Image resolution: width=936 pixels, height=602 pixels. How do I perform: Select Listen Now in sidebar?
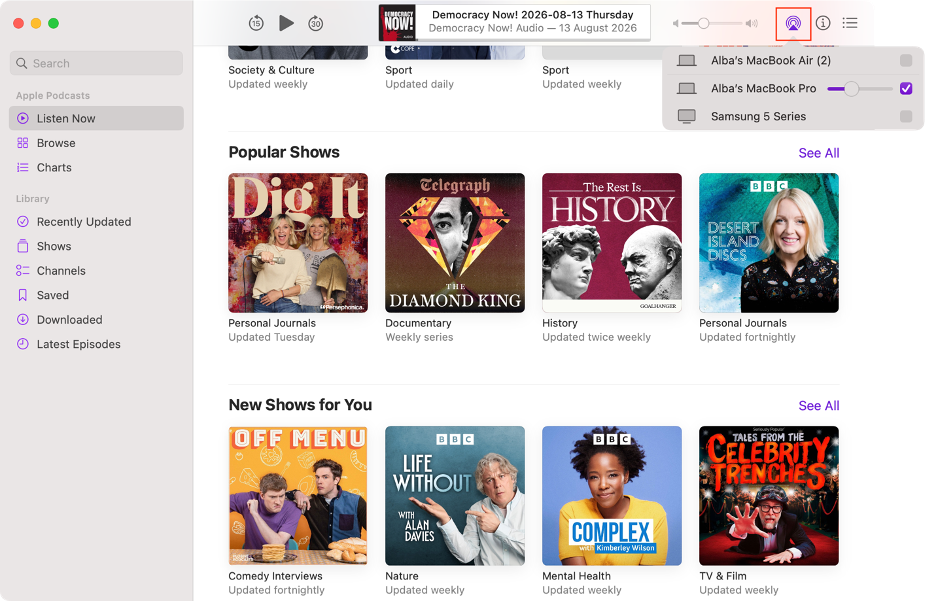coord(96,118)
